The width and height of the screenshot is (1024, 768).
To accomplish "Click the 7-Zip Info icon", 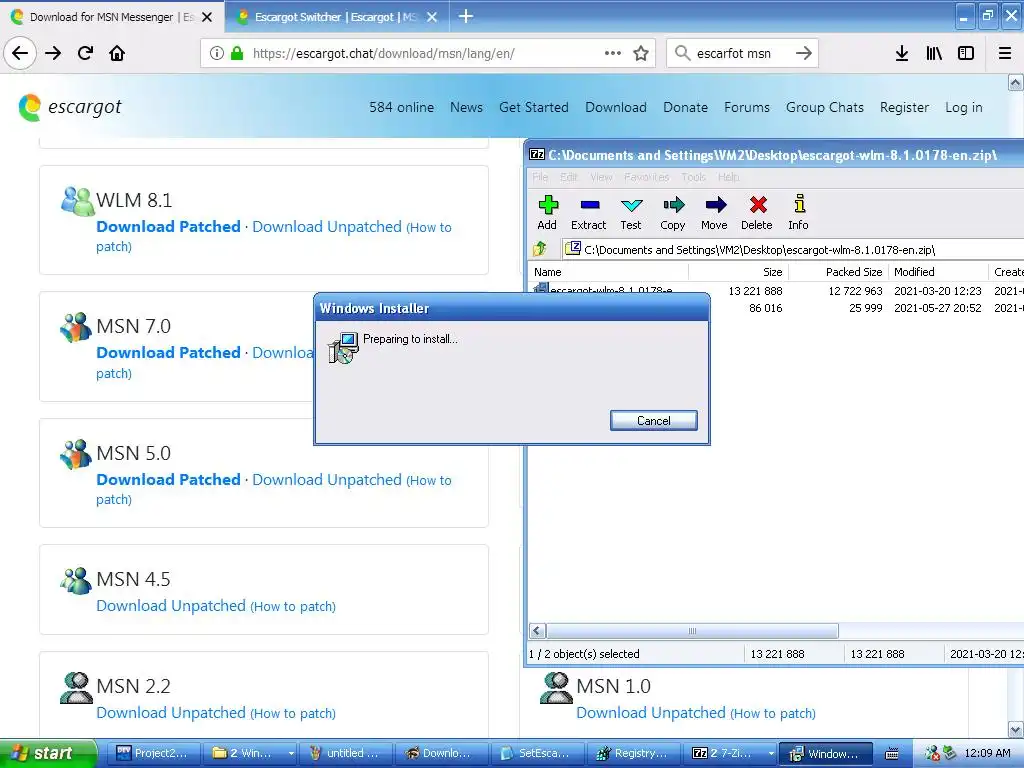I will (799, 204).
